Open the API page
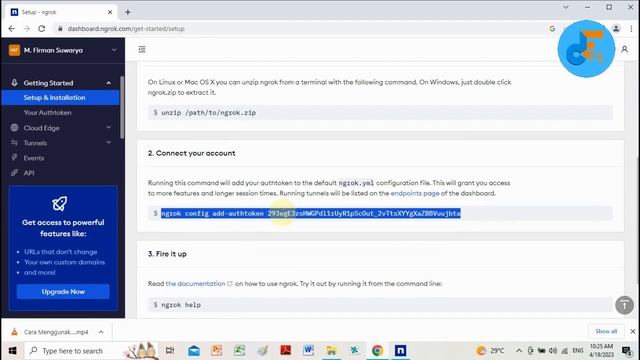Image resolution: width=640 pixels, height=360 pixels. click(29, 173)
